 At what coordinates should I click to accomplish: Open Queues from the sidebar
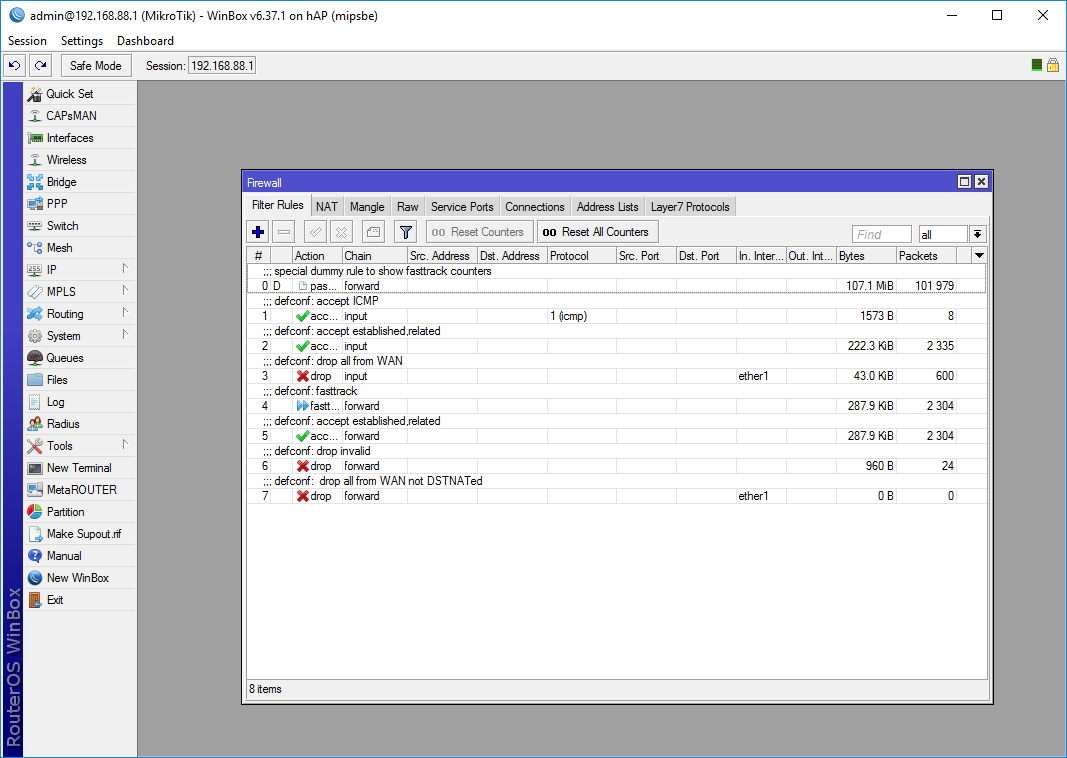(x=80, y=358)
